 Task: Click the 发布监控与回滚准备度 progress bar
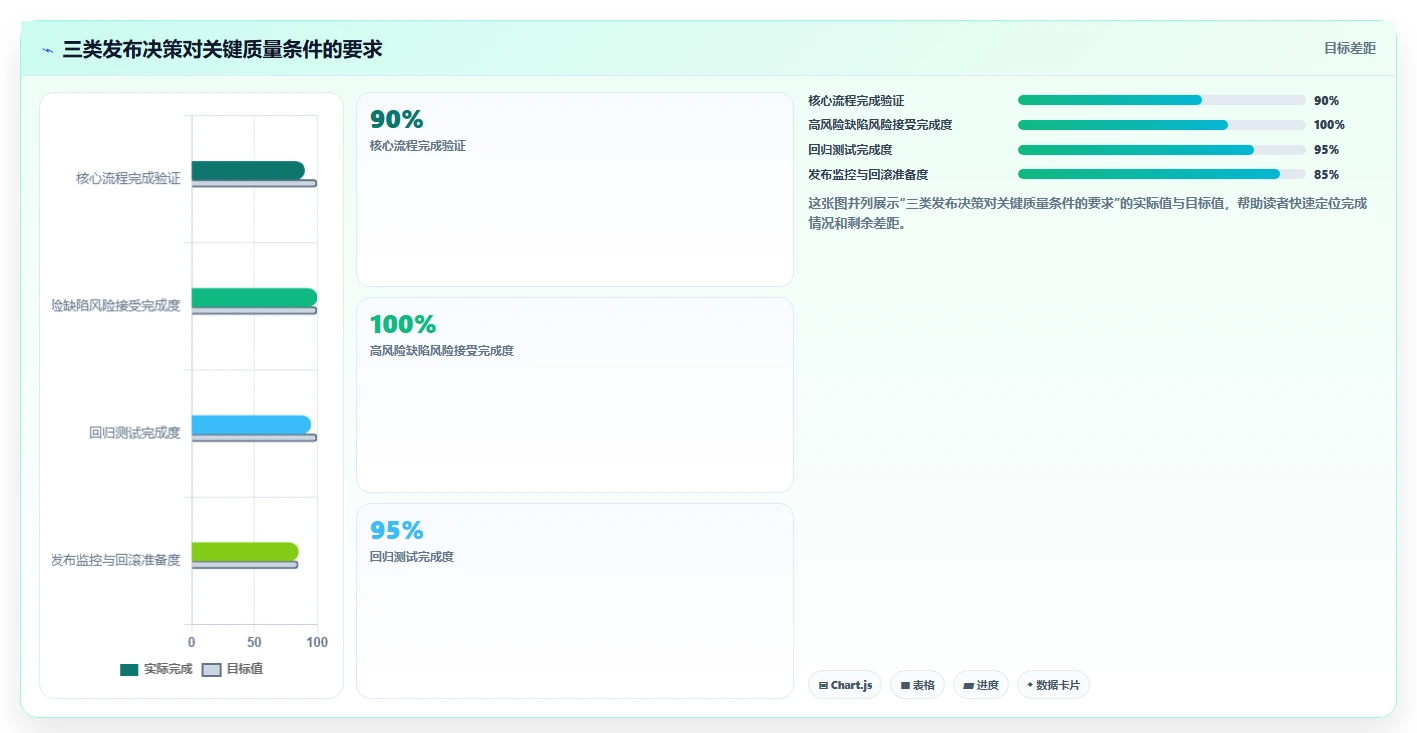point(1162,174)
